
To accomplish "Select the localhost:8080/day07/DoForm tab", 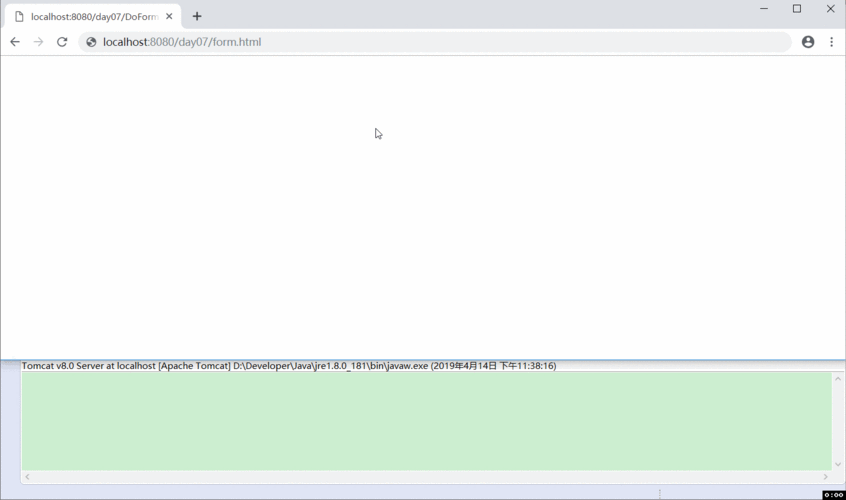I will (x=90, y=16).
